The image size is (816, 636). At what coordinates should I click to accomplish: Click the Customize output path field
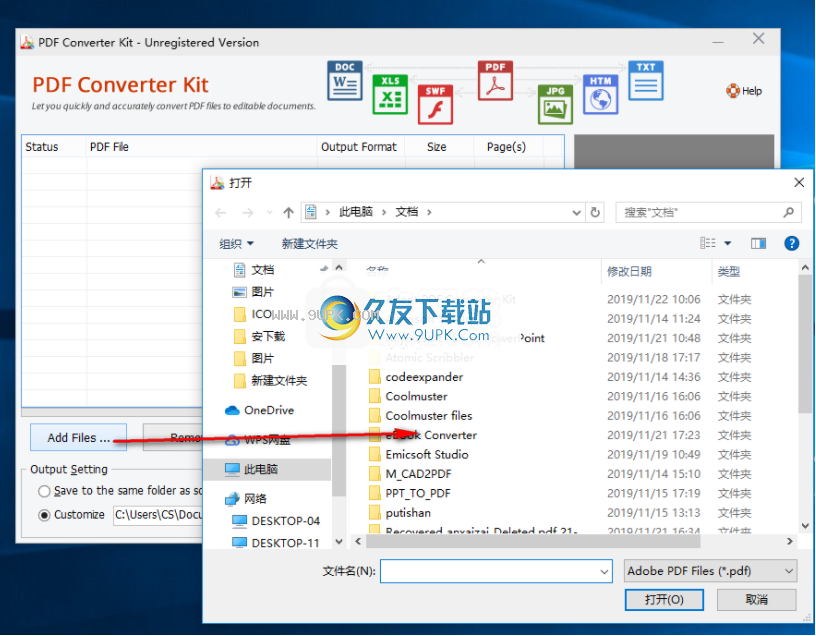tap(158, 515)
